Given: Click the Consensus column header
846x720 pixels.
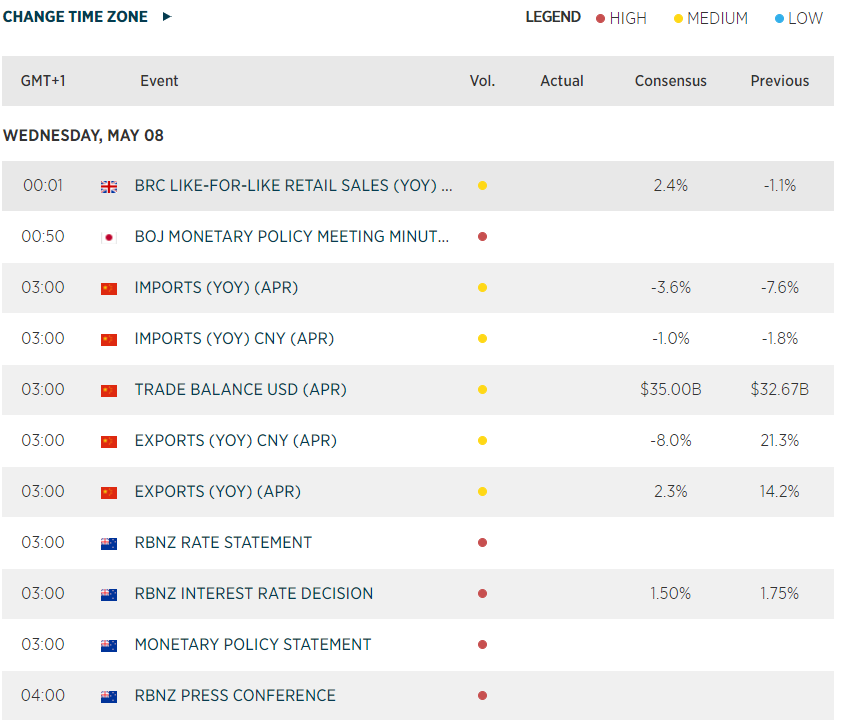Looking at the screenshot, I should pos(670,81).
